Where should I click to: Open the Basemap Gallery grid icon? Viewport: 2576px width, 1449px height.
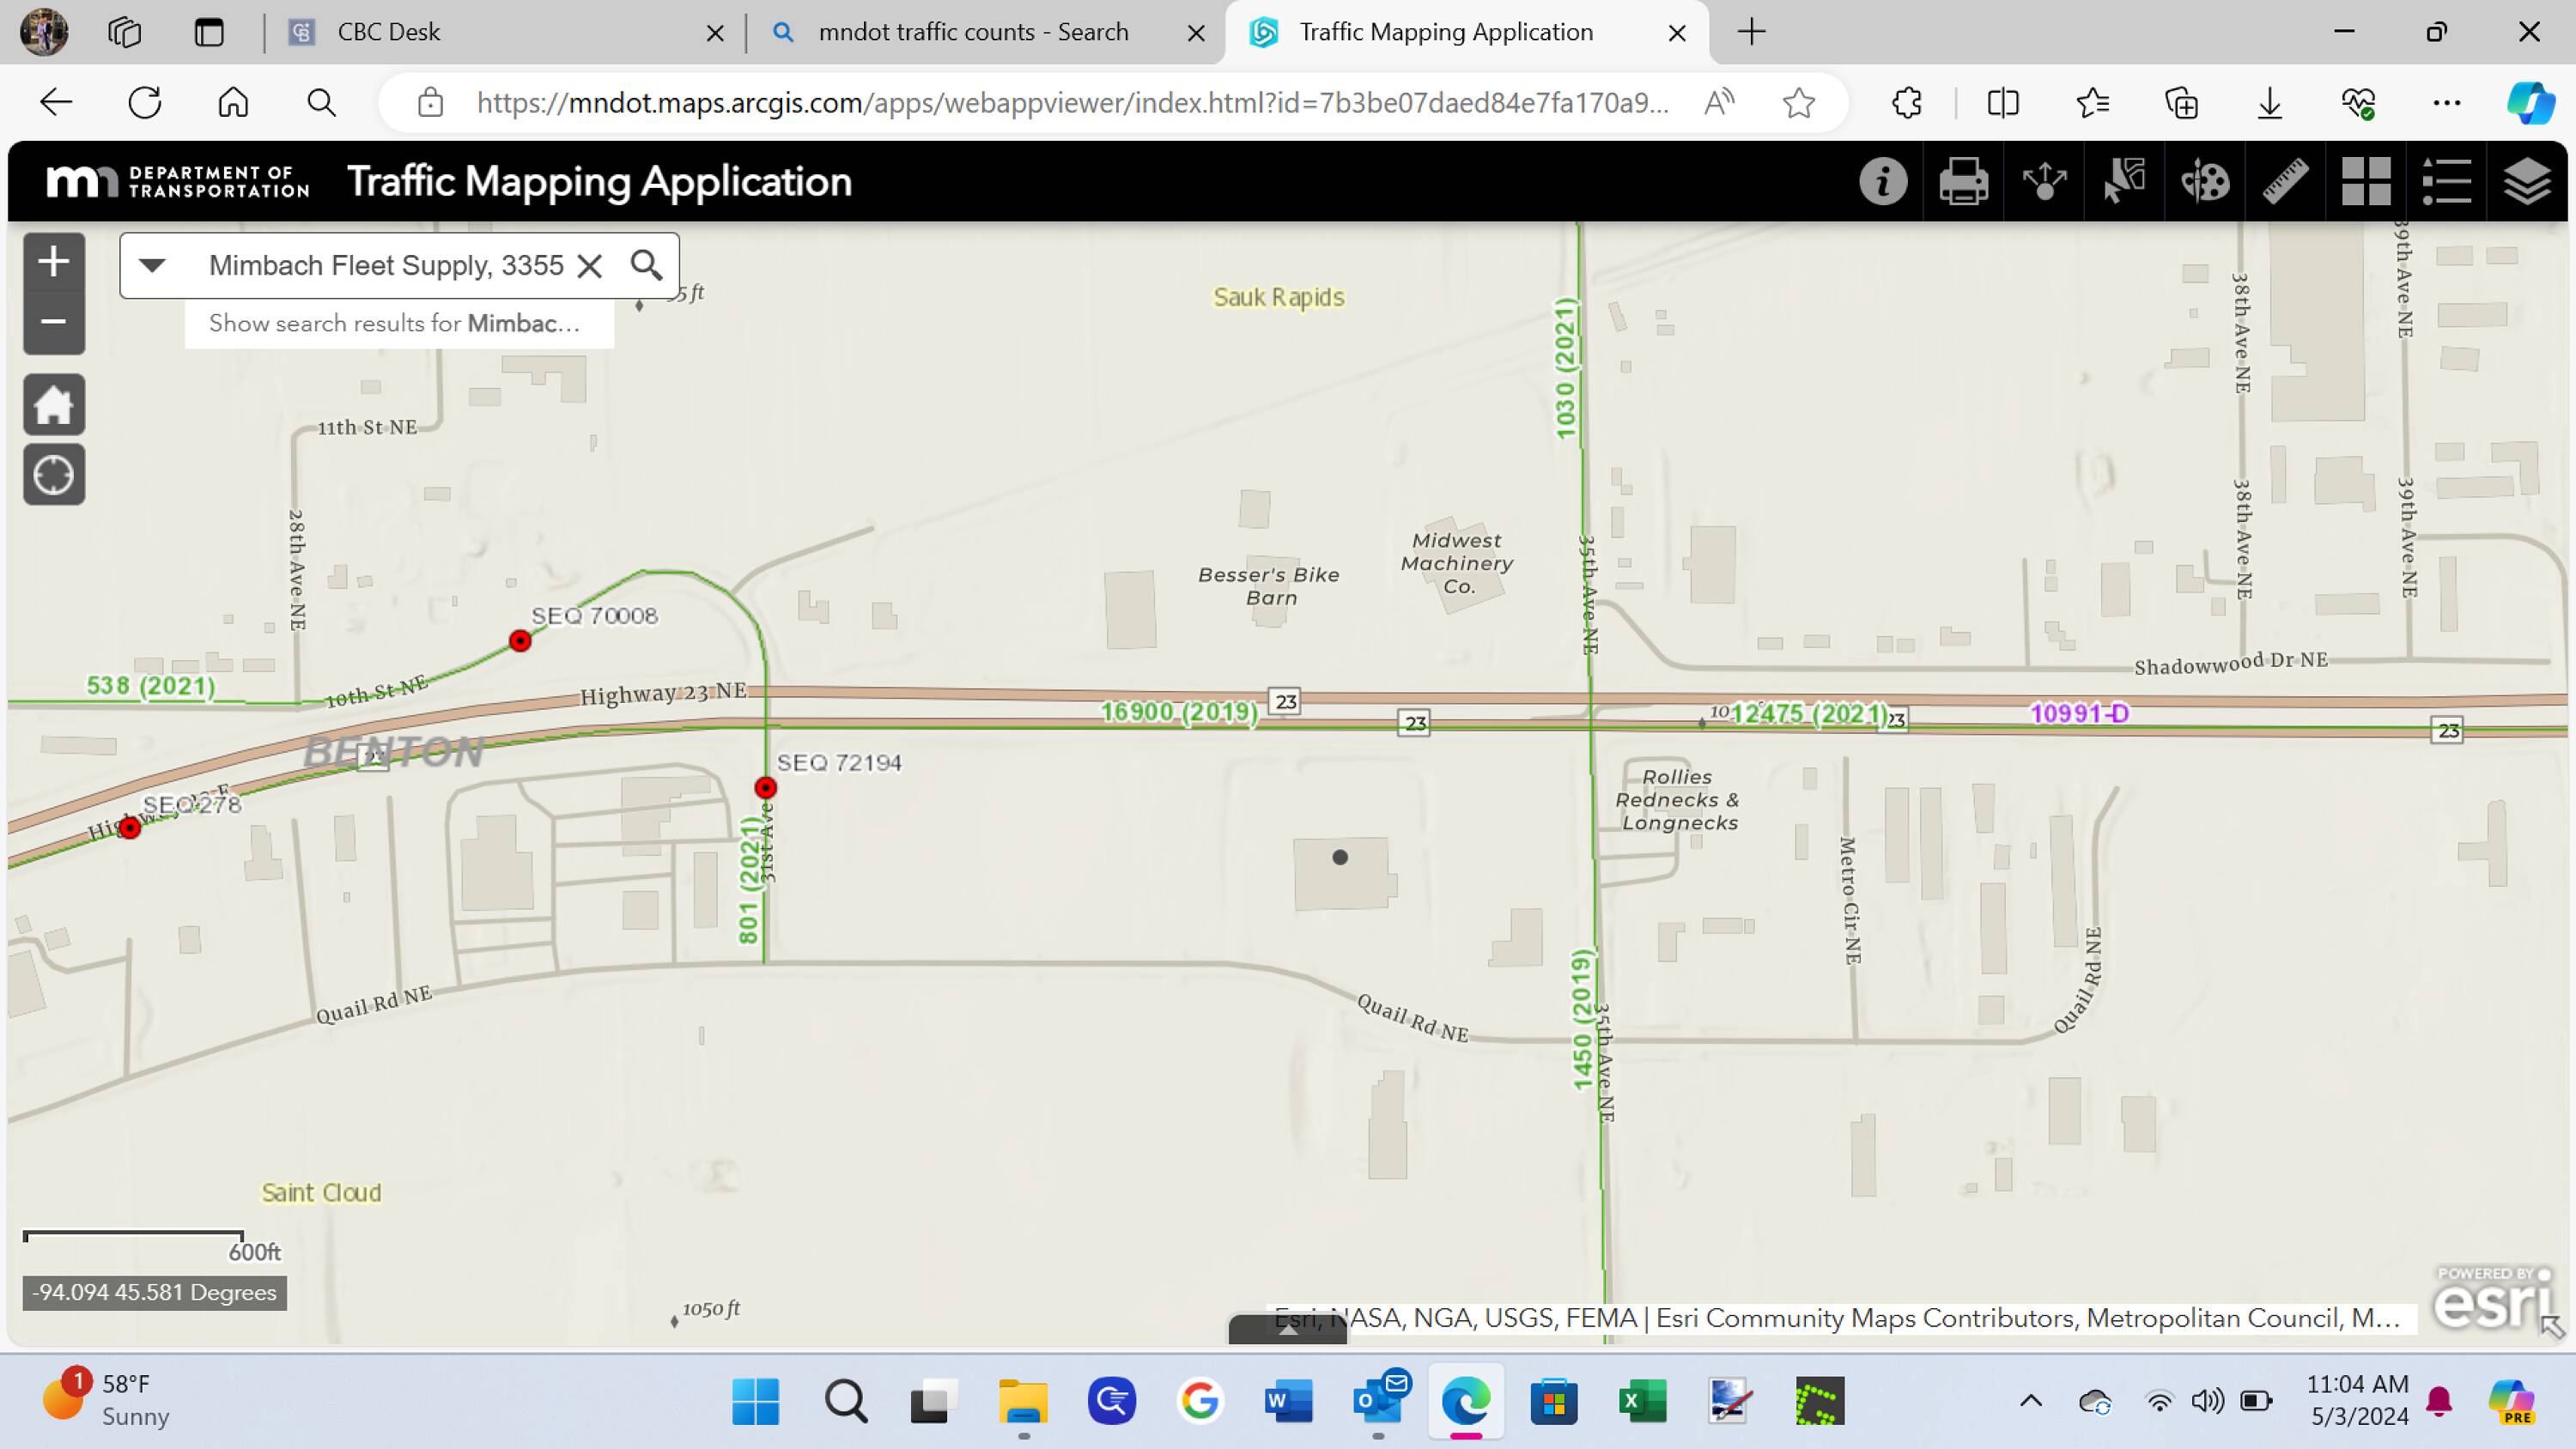(x=2366, y=182)
